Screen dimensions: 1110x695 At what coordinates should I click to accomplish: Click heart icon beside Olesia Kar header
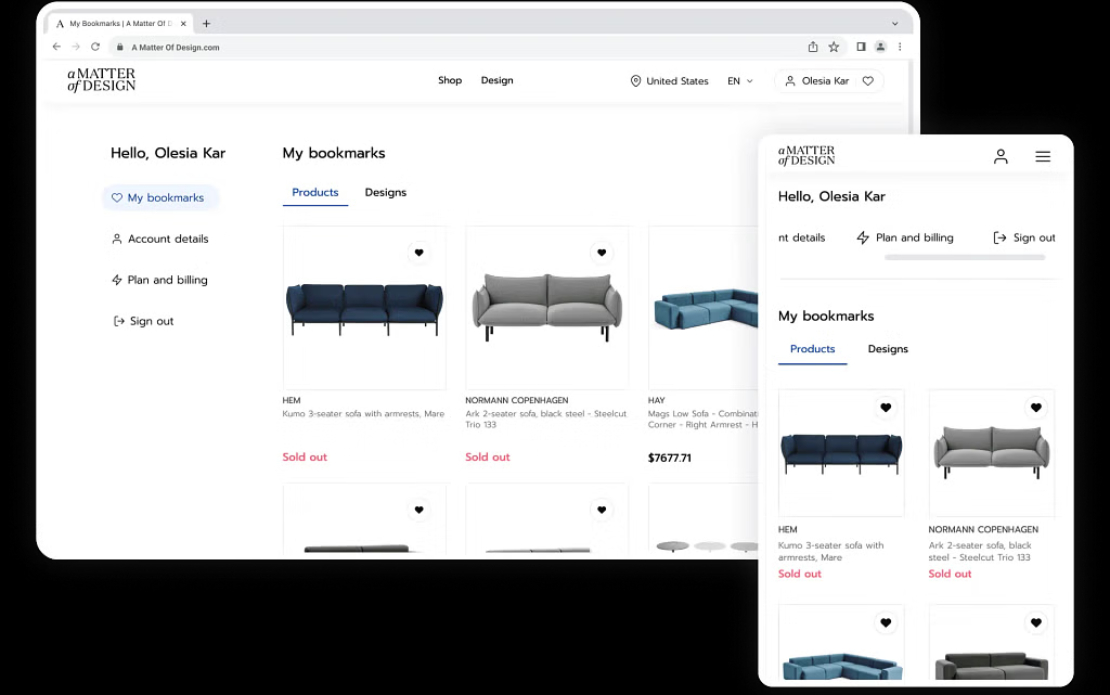(868, 81)
